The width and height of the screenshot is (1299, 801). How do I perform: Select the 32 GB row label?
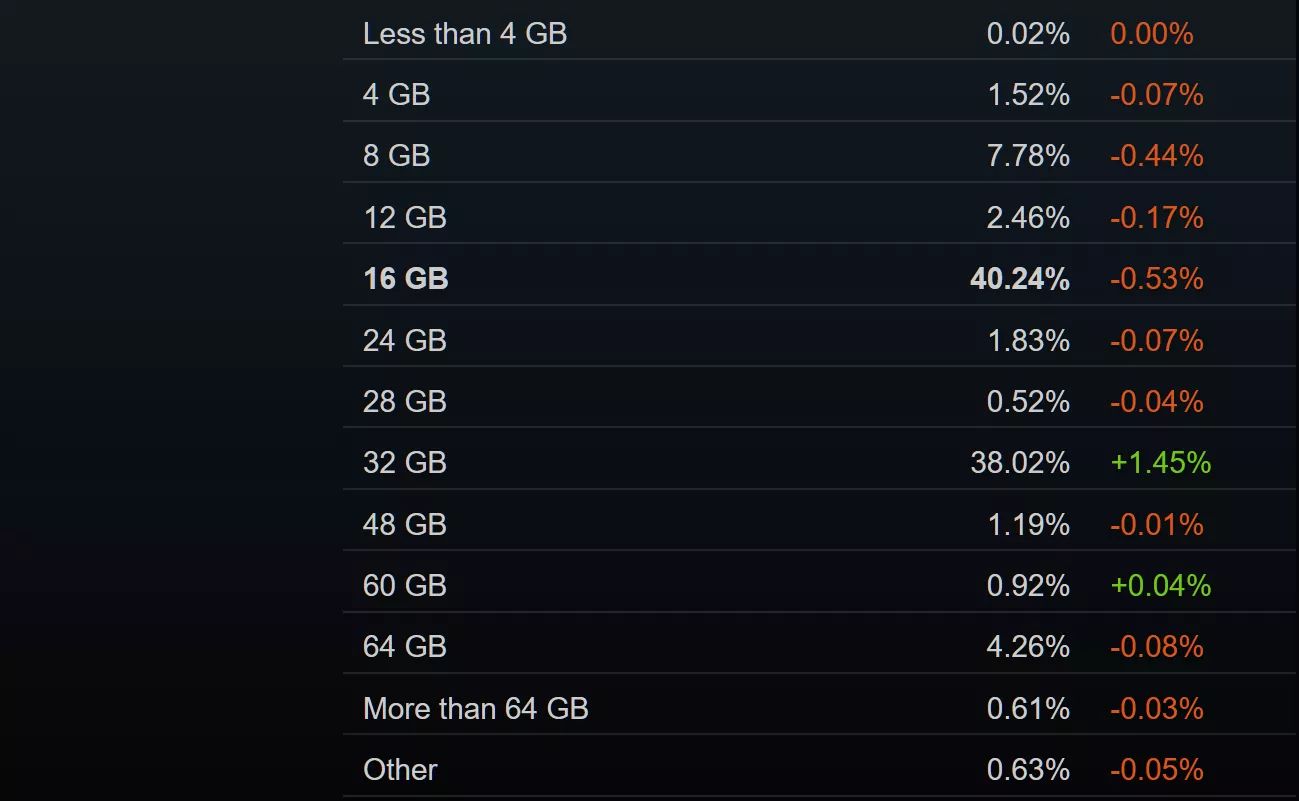click(x=404, y=463)
